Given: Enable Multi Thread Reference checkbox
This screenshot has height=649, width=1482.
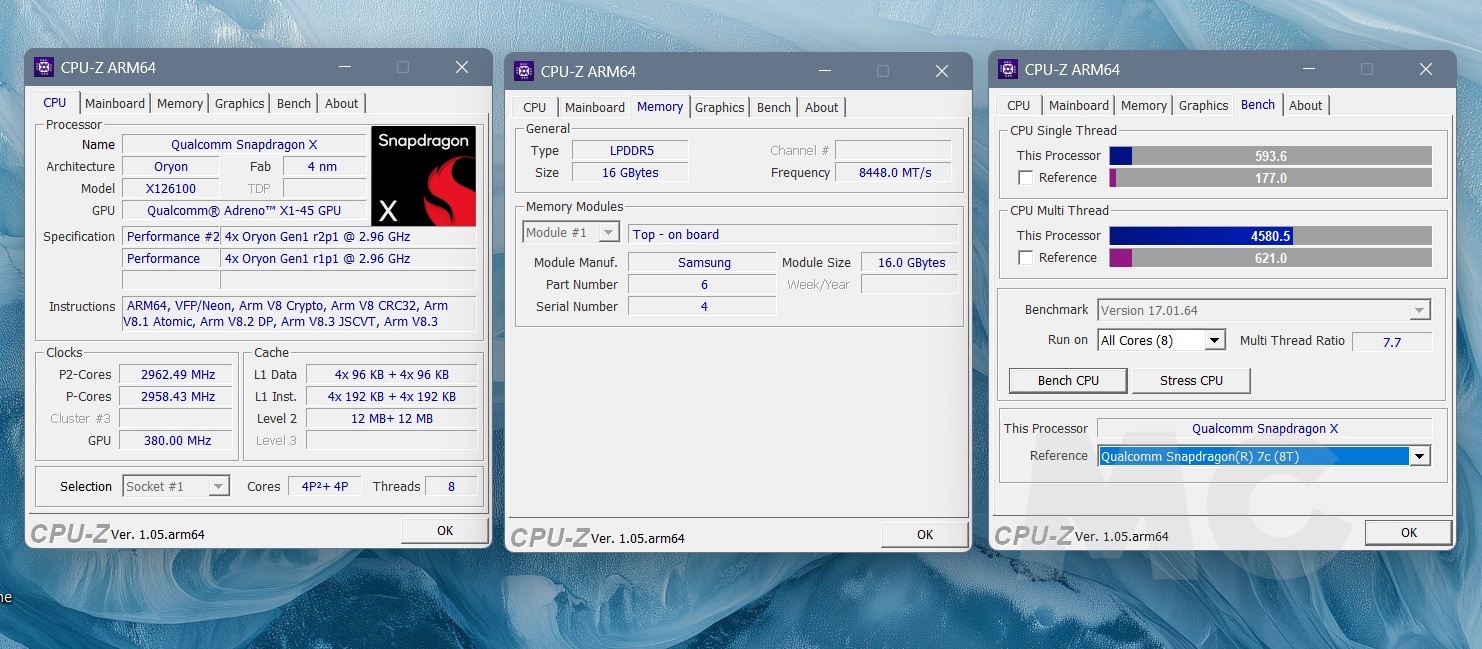Looking at the screenshot, I should (1025, 258).
